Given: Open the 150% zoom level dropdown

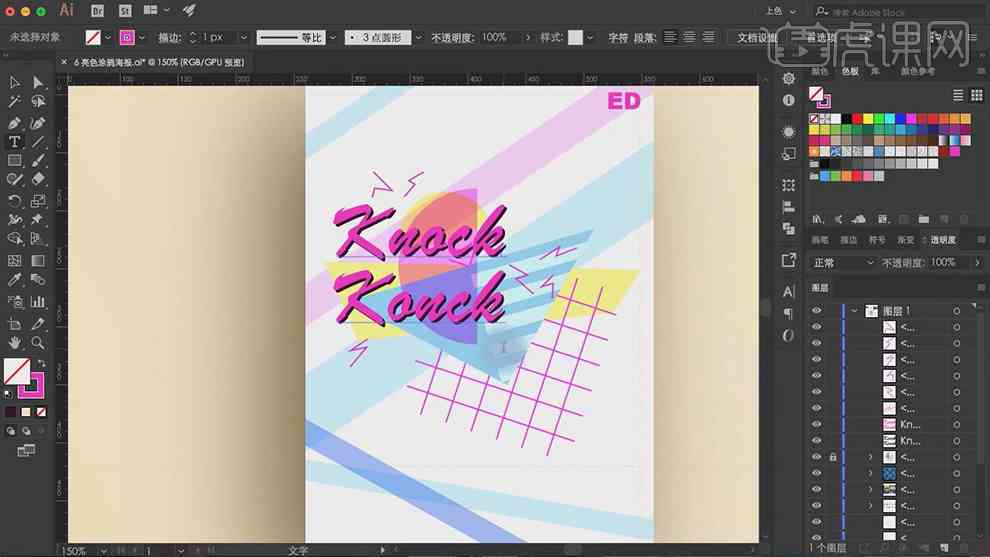Looking at the screenshot, I should click(x=104, y=551).
